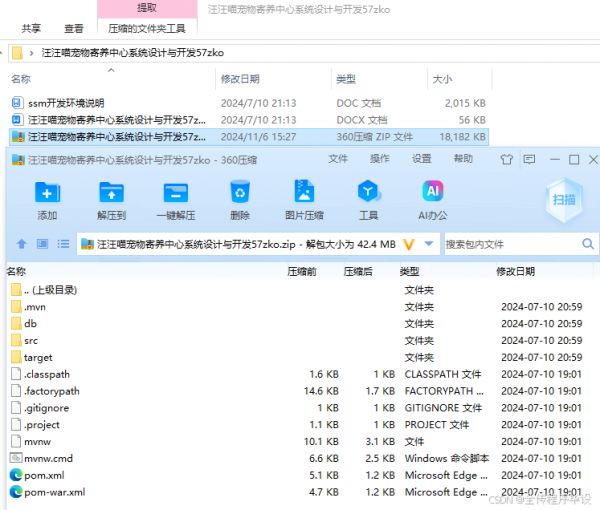Click the Edge icon beside pom-war.xml

(x=16, y=492)
